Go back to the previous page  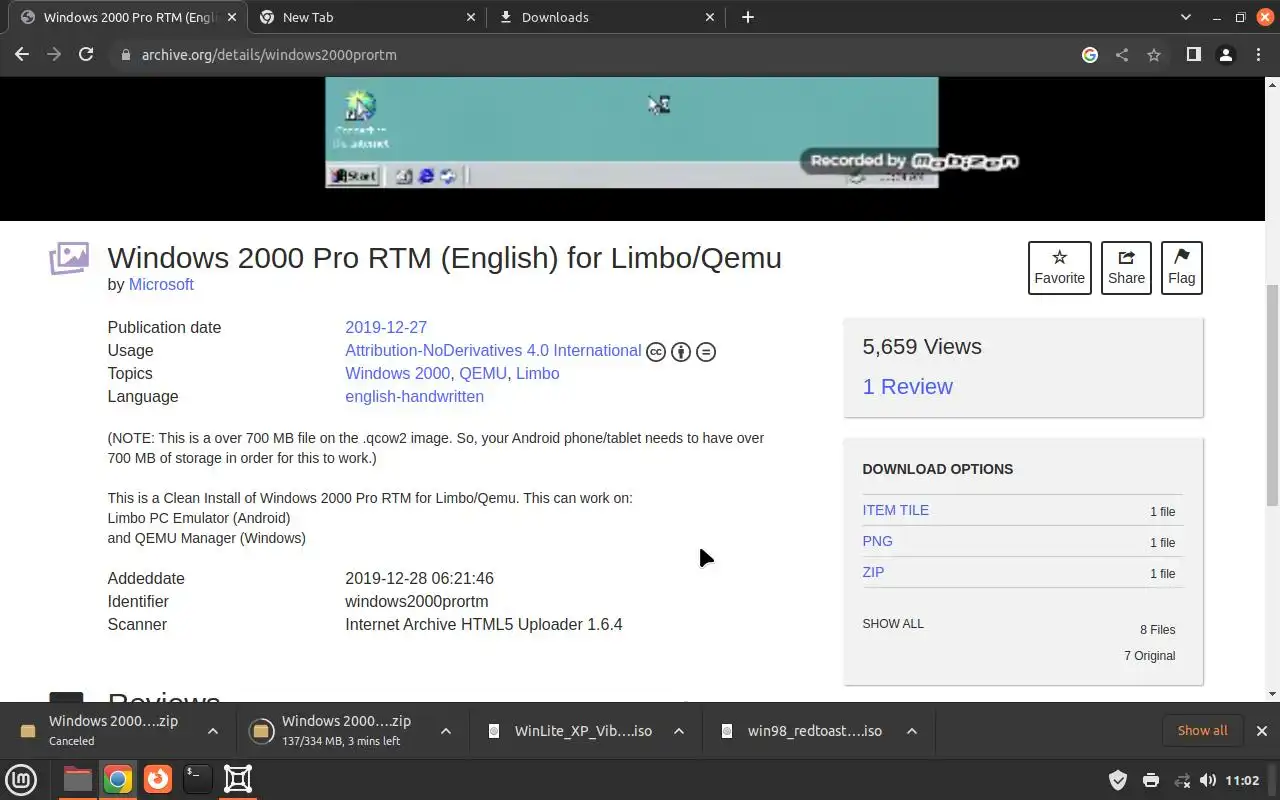[x=22, y=55]
